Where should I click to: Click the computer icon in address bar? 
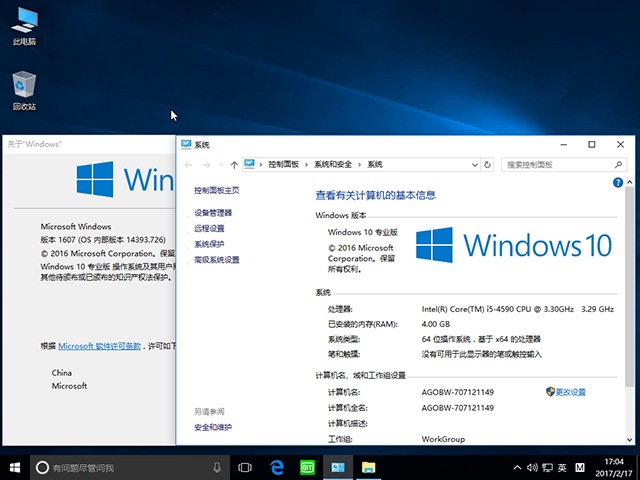(x=249, y=164)
